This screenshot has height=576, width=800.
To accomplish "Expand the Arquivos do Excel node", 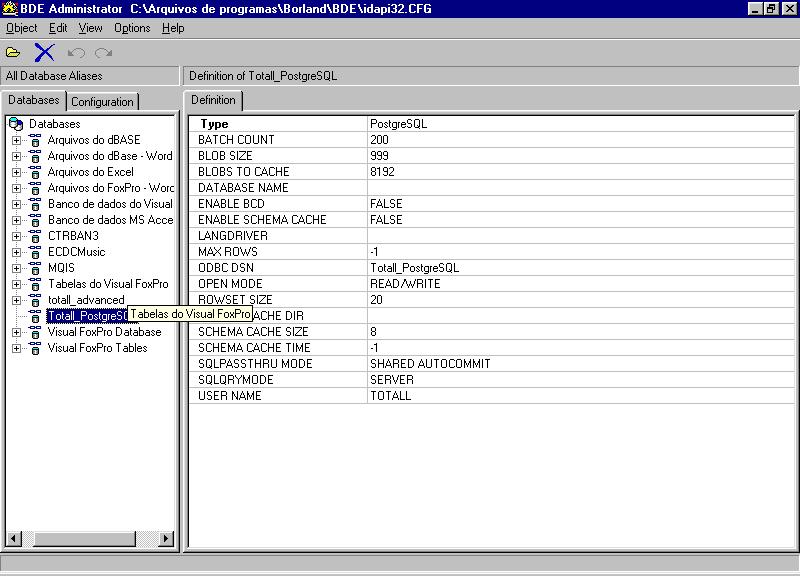I will pos(16,172).
